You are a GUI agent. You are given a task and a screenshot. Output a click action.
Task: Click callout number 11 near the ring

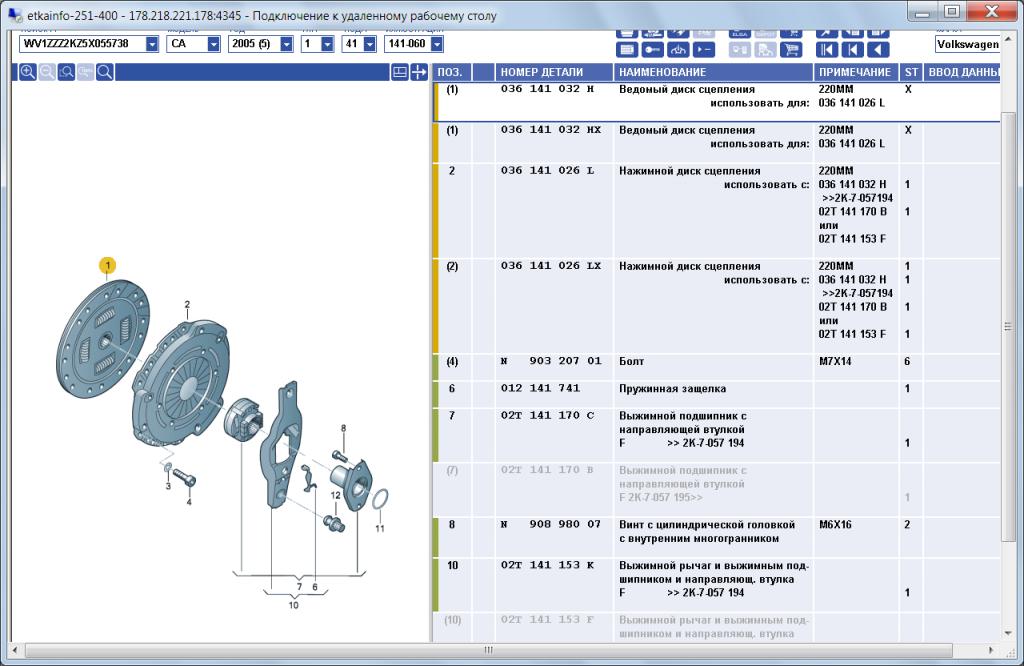379,528
